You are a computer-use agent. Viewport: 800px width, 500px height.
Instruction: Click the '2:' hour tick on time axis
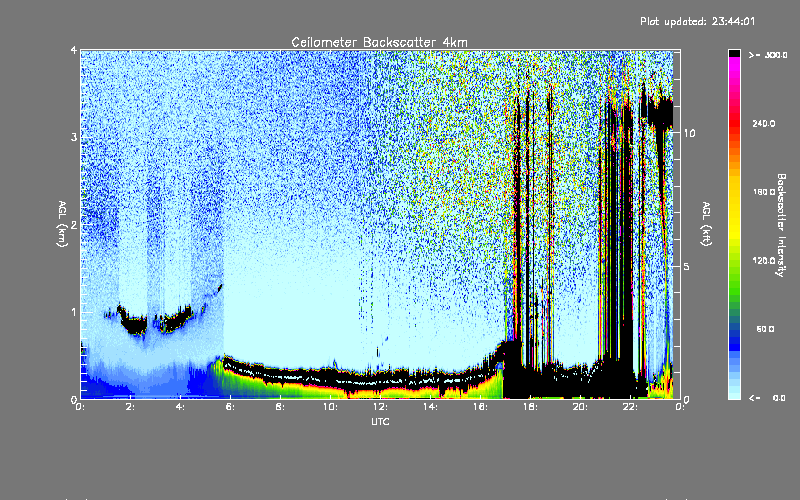[x=131, y=407]
